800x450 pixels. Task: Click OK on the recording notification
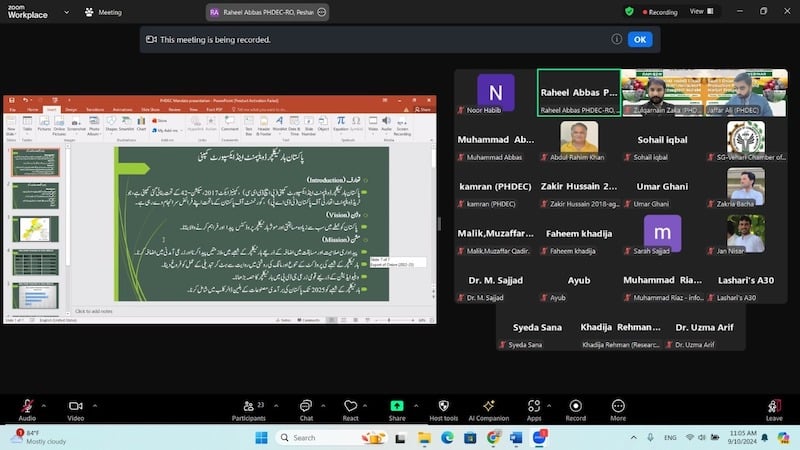640,39
